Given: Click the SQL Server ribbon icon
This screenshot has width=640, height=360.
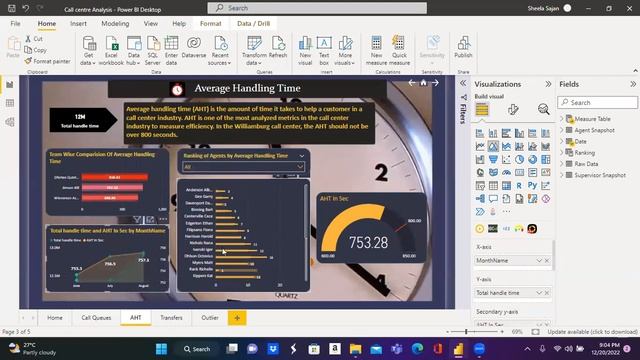Looking at the screenshot, I should point(153,51).
